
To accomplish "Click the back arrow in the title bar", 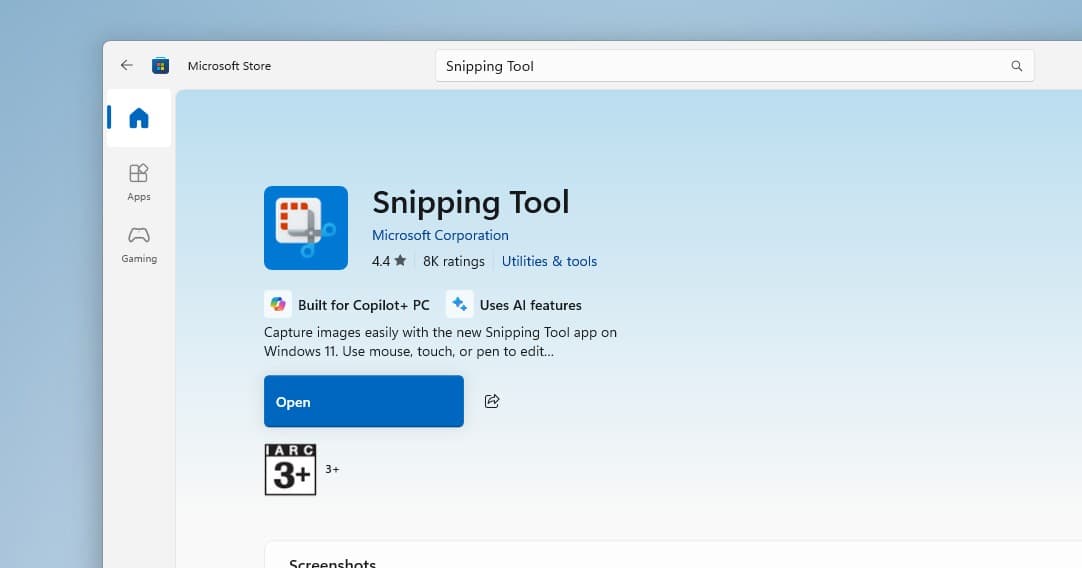I will coord(126,66).
